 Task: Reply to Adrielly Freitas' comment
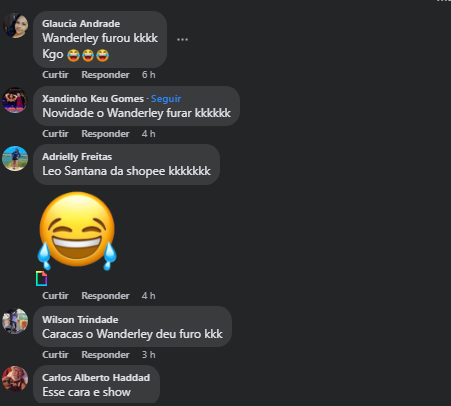pyautogui.click(x=105, y=296)
